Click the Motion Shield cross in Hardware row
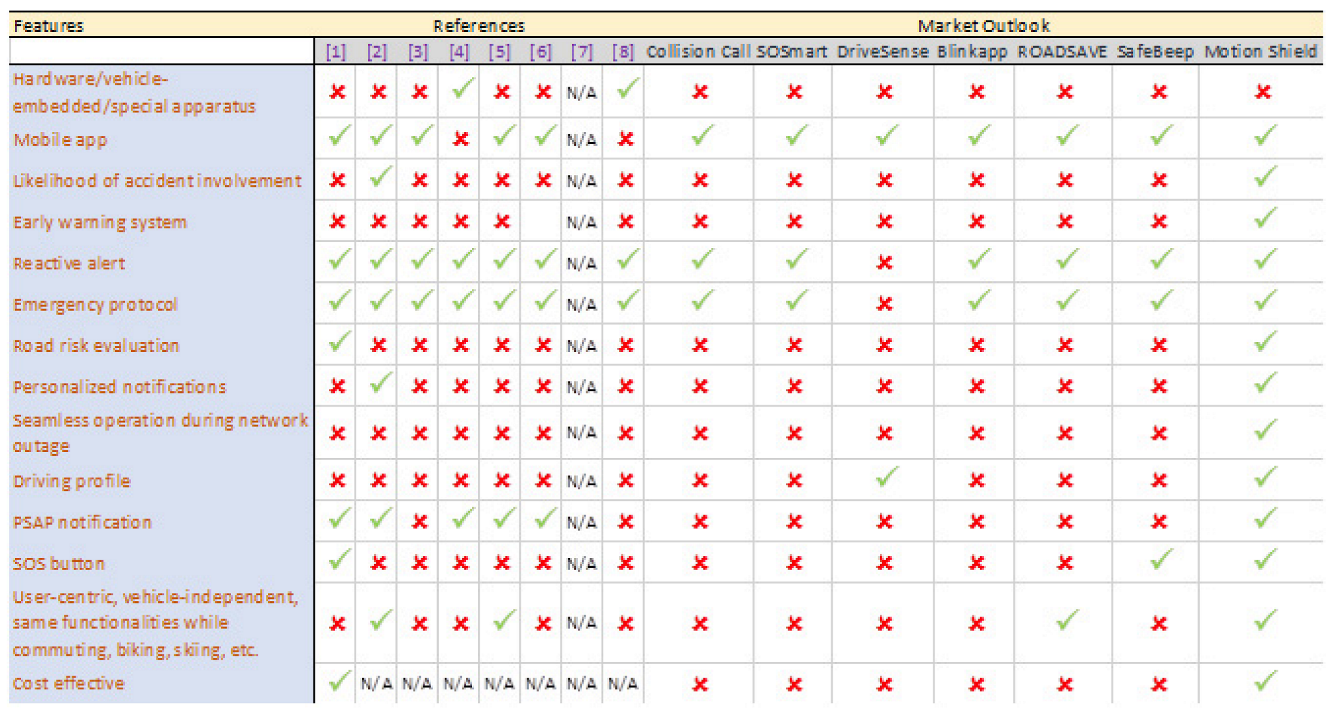Screen dimensions: 1340x712 point(1264,92)
